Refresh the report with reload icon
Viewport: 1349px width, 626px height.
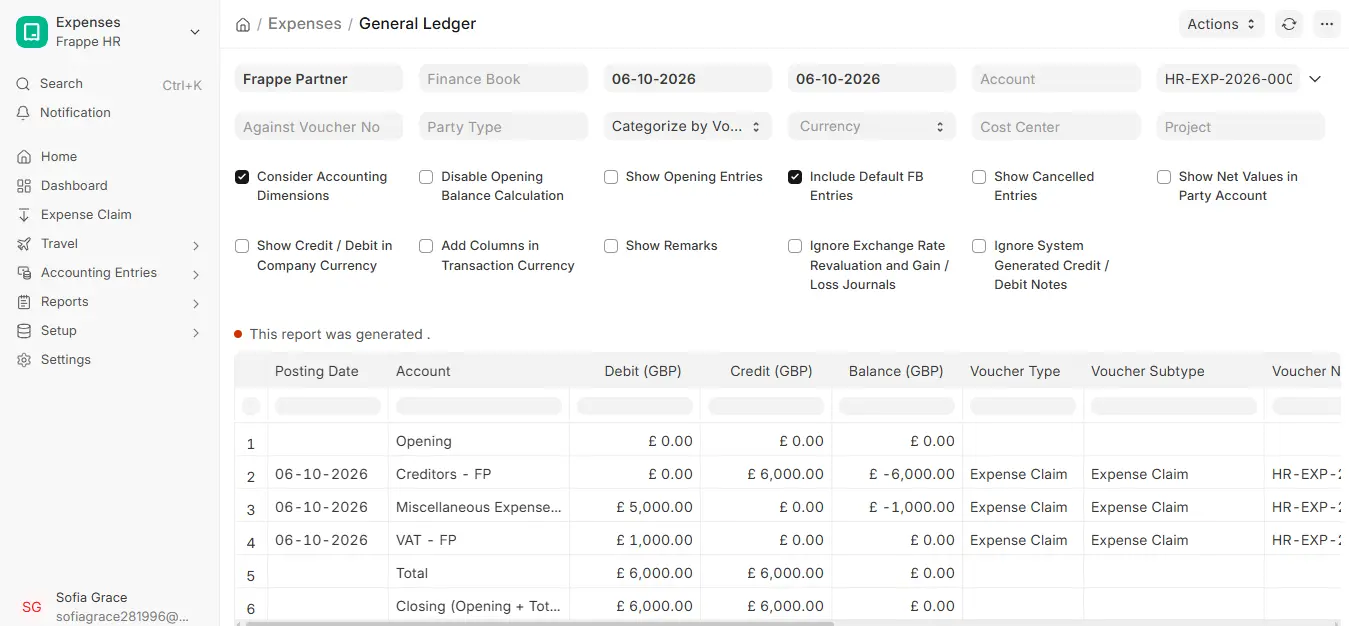point(1290,24)
